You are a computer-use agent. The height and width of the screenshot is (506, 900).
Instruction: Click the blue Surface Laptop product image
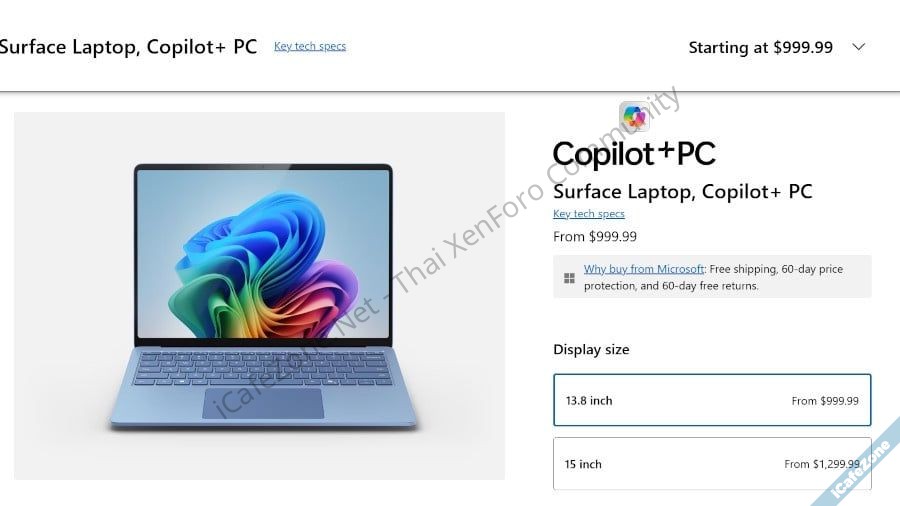(x=259, y=295)
